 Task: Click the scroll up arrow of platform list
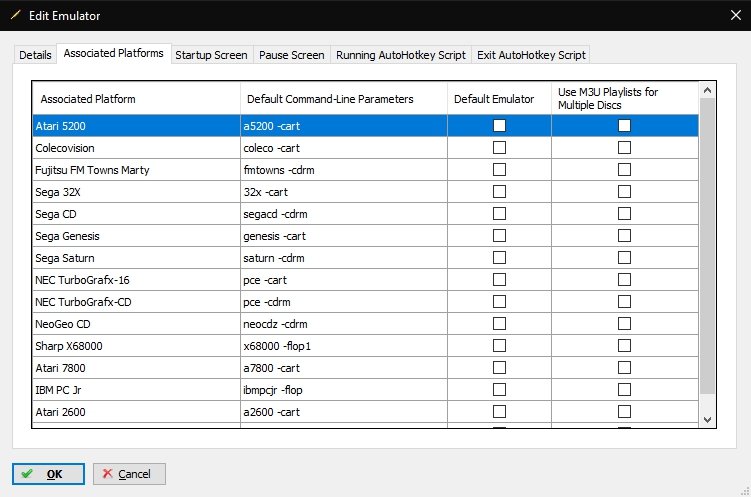coord(707,90)
